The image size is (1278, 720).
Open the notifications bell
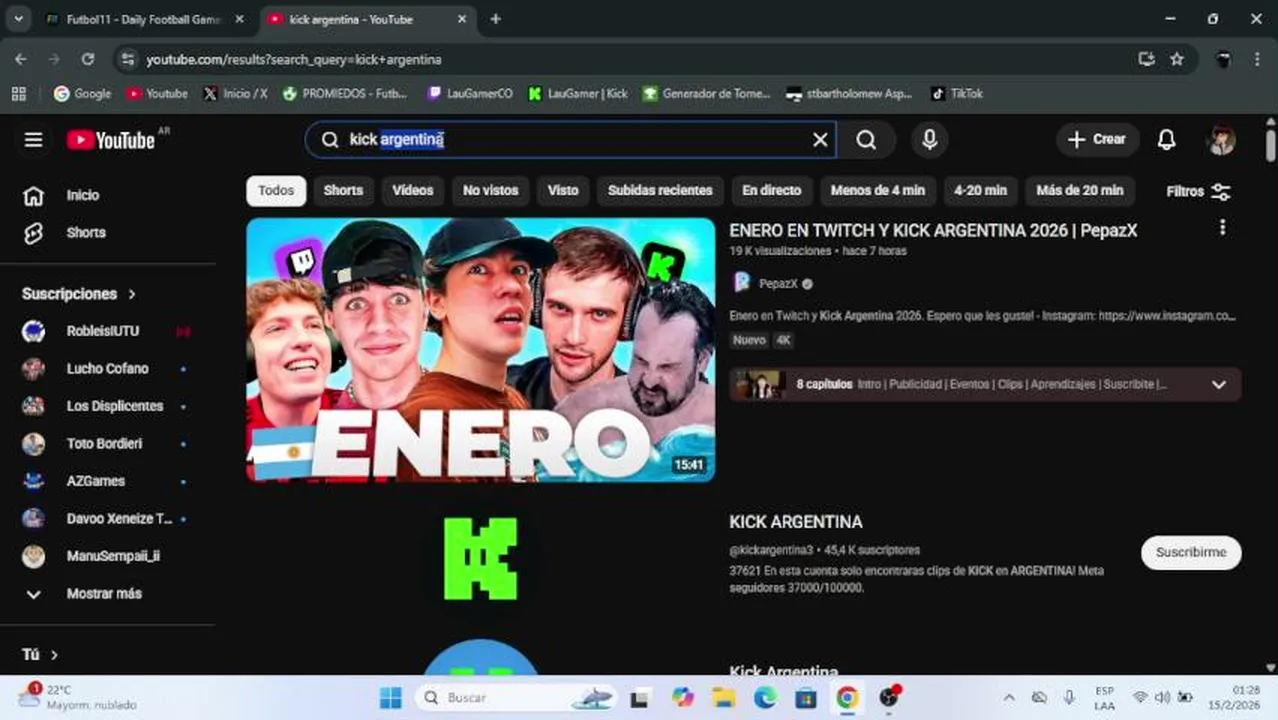1166,140
